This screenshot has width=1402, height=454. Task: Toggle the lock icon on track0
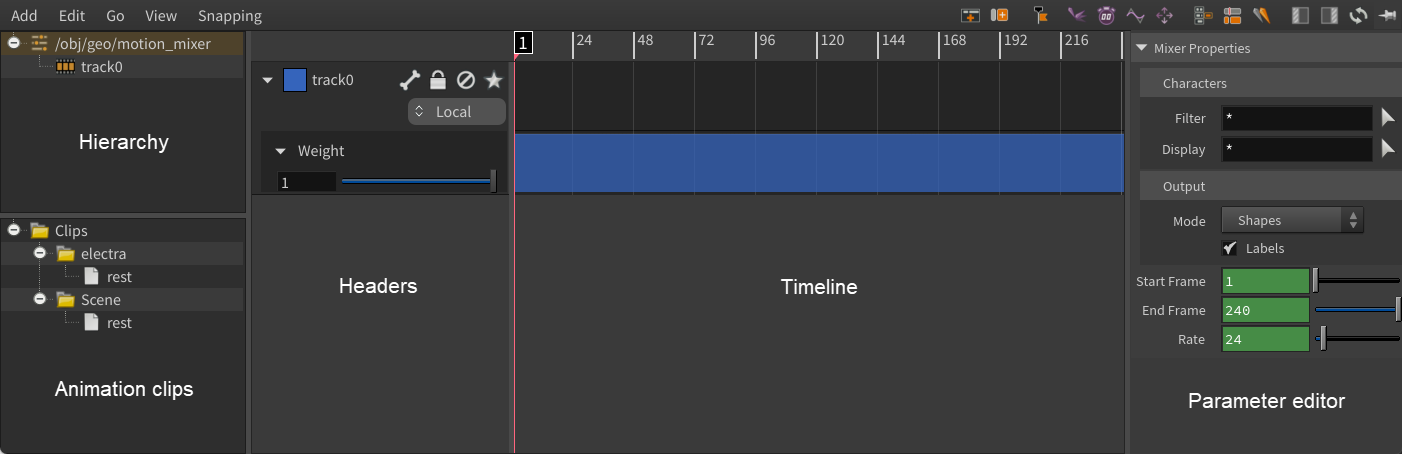tap(437, 80)
